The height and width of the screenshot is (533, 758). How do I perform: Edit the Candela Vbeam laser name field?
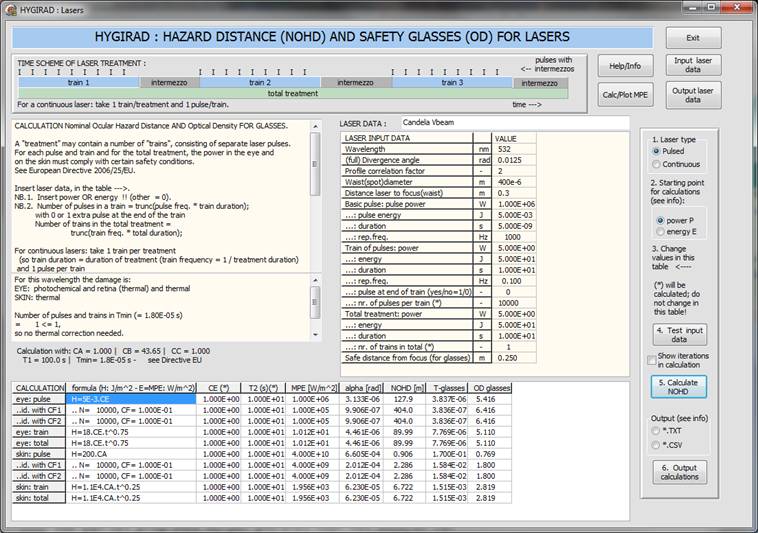[515, 123]
